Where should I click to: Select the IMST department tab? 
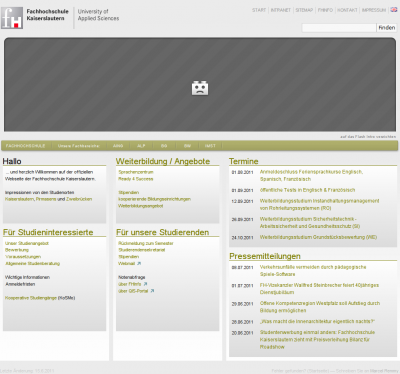pyautogui.click(x=210, y=146)
